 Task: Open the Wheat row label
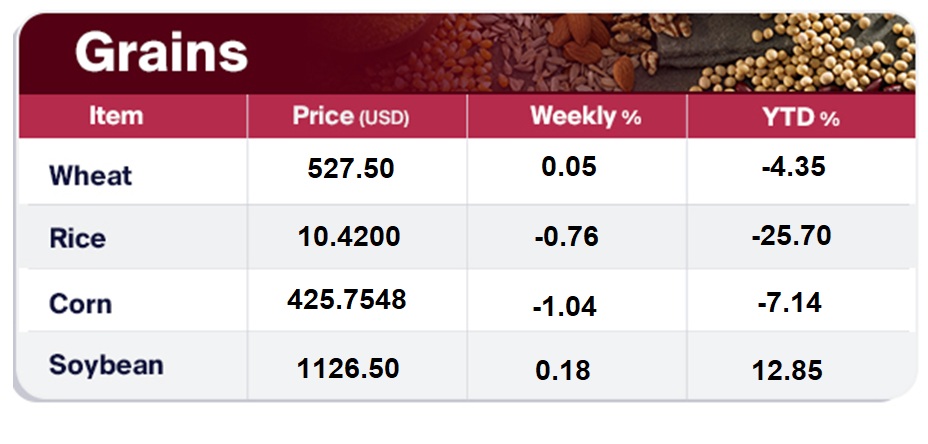pyautogui.click(x=90, y=176)
